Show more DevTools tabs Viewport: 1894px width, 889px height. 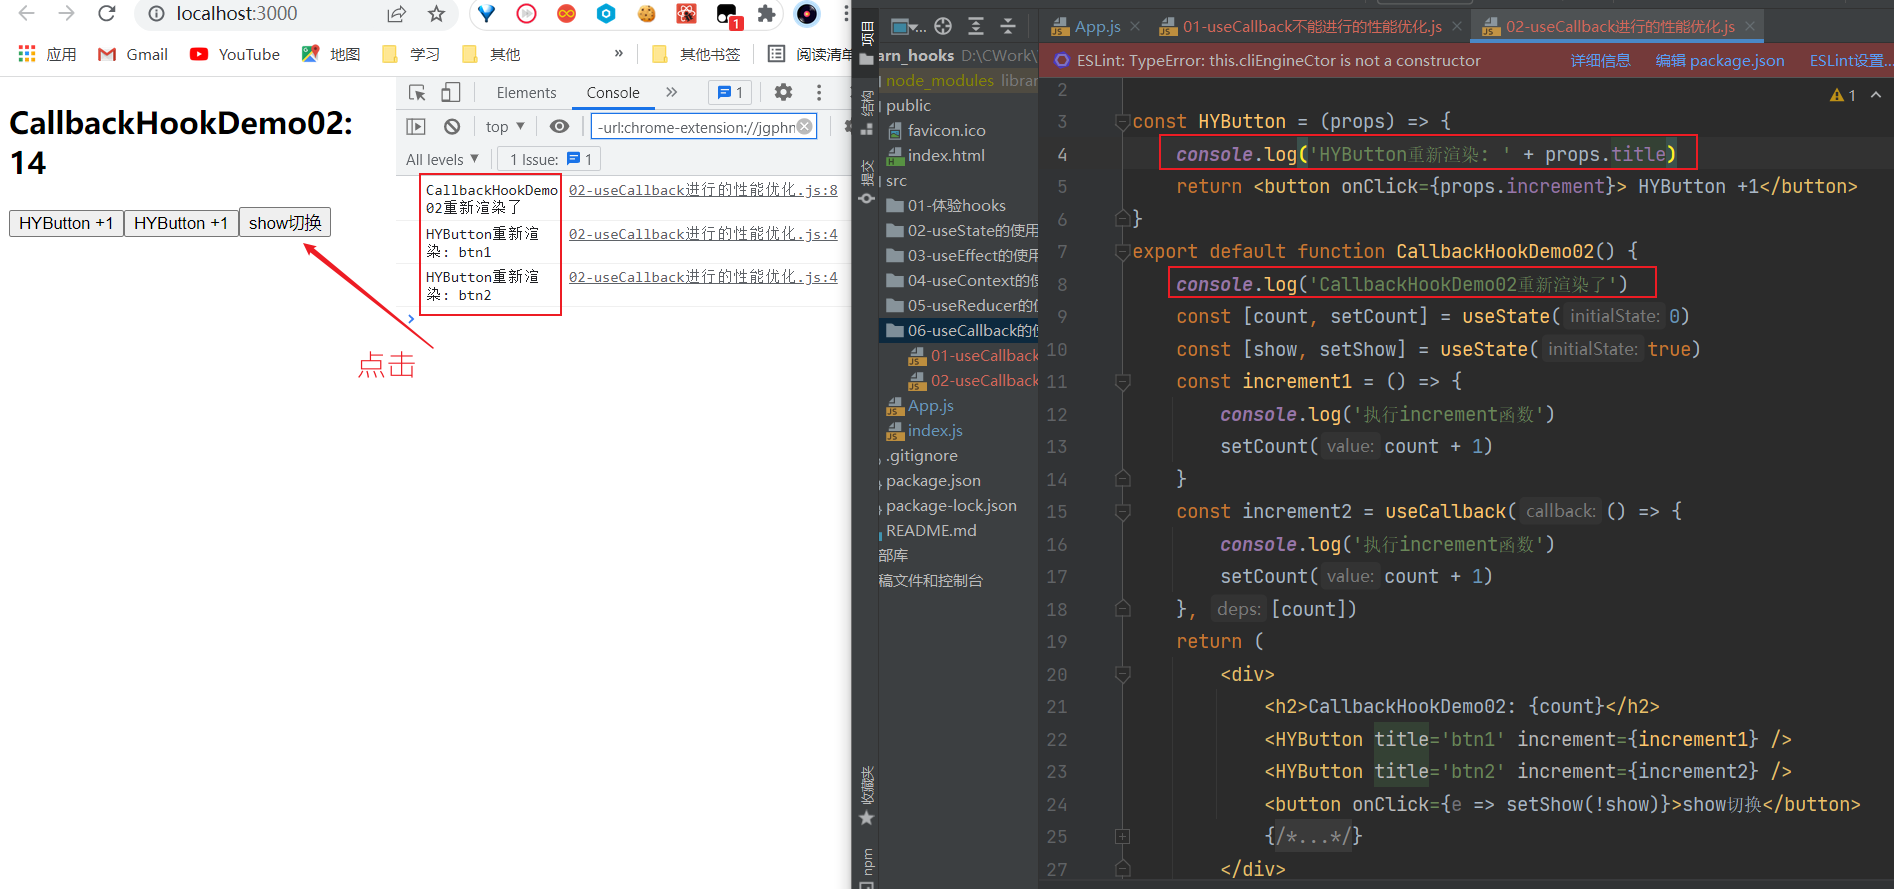tap(672, 92)
